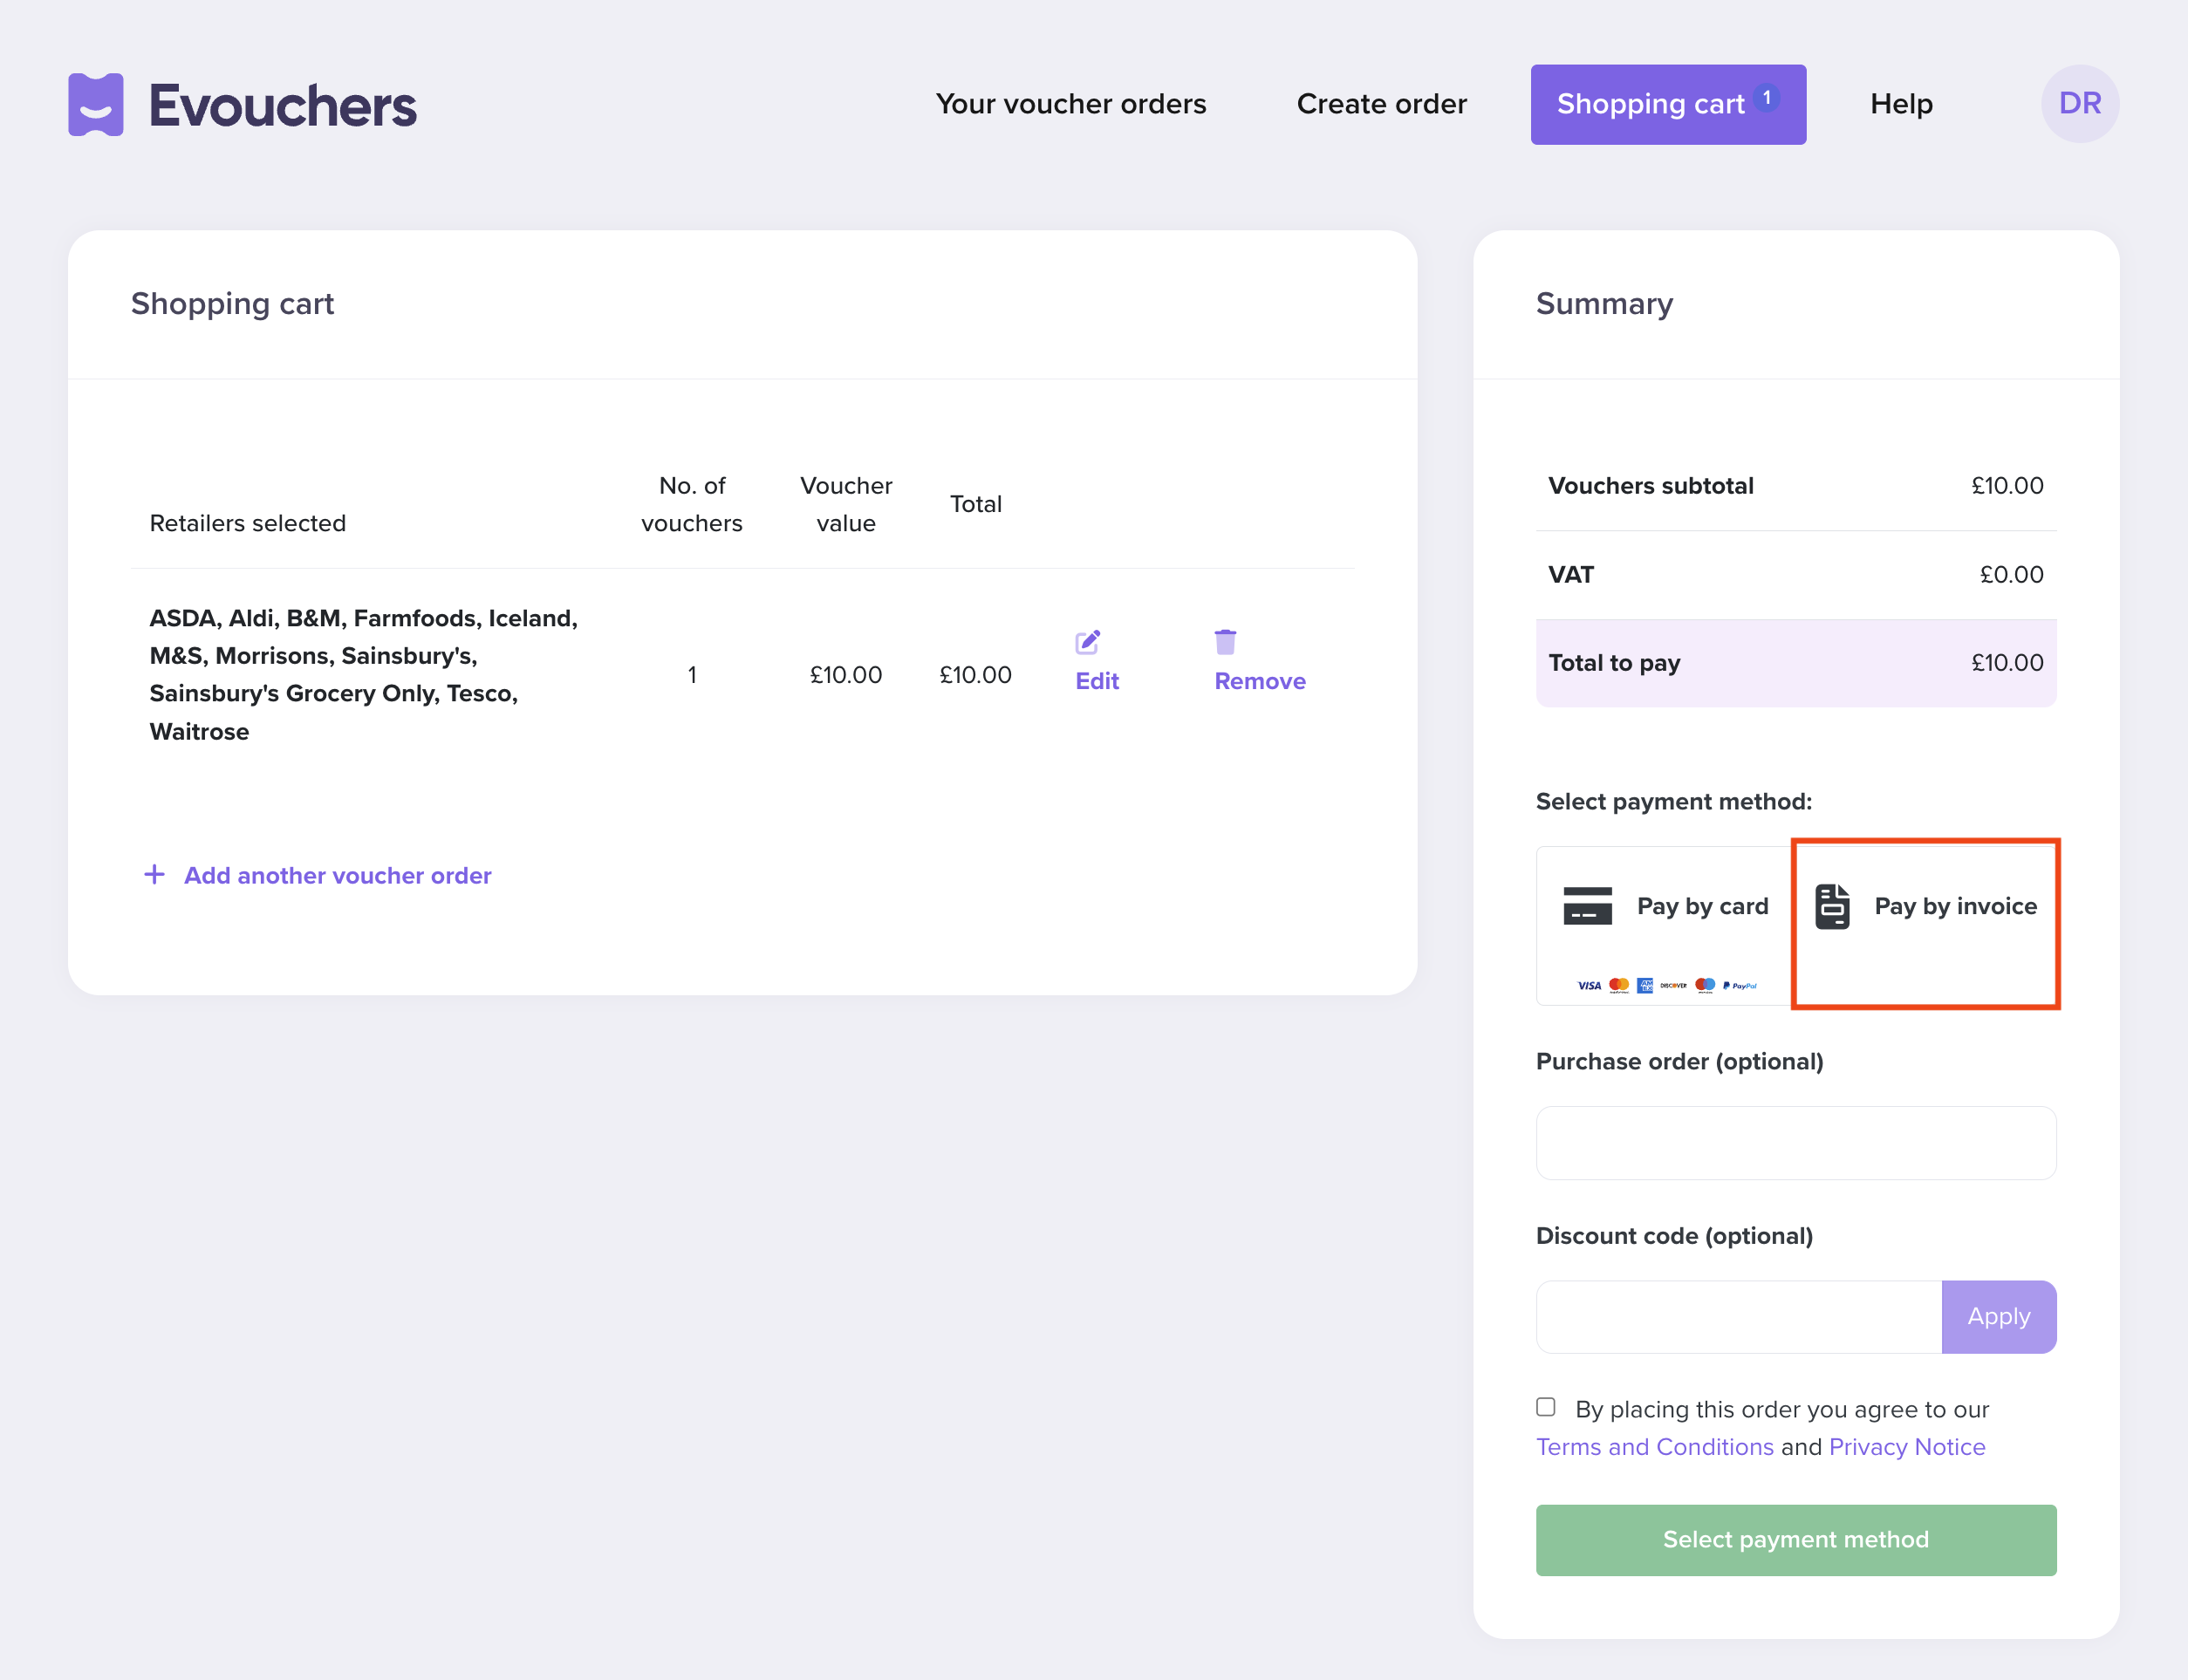
Task: Open the DR user avatar menu
Action: point(2079,104)
